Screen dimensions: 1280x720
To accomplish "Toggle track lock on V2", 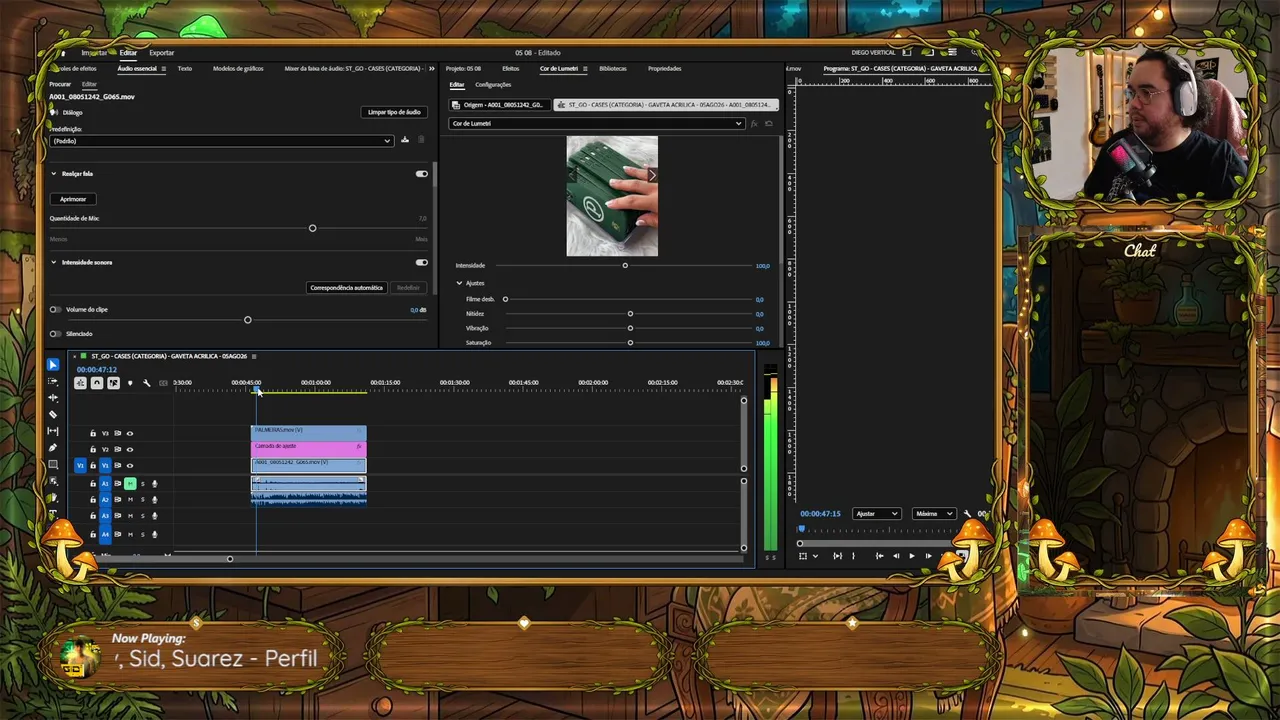I will [93, 449].
